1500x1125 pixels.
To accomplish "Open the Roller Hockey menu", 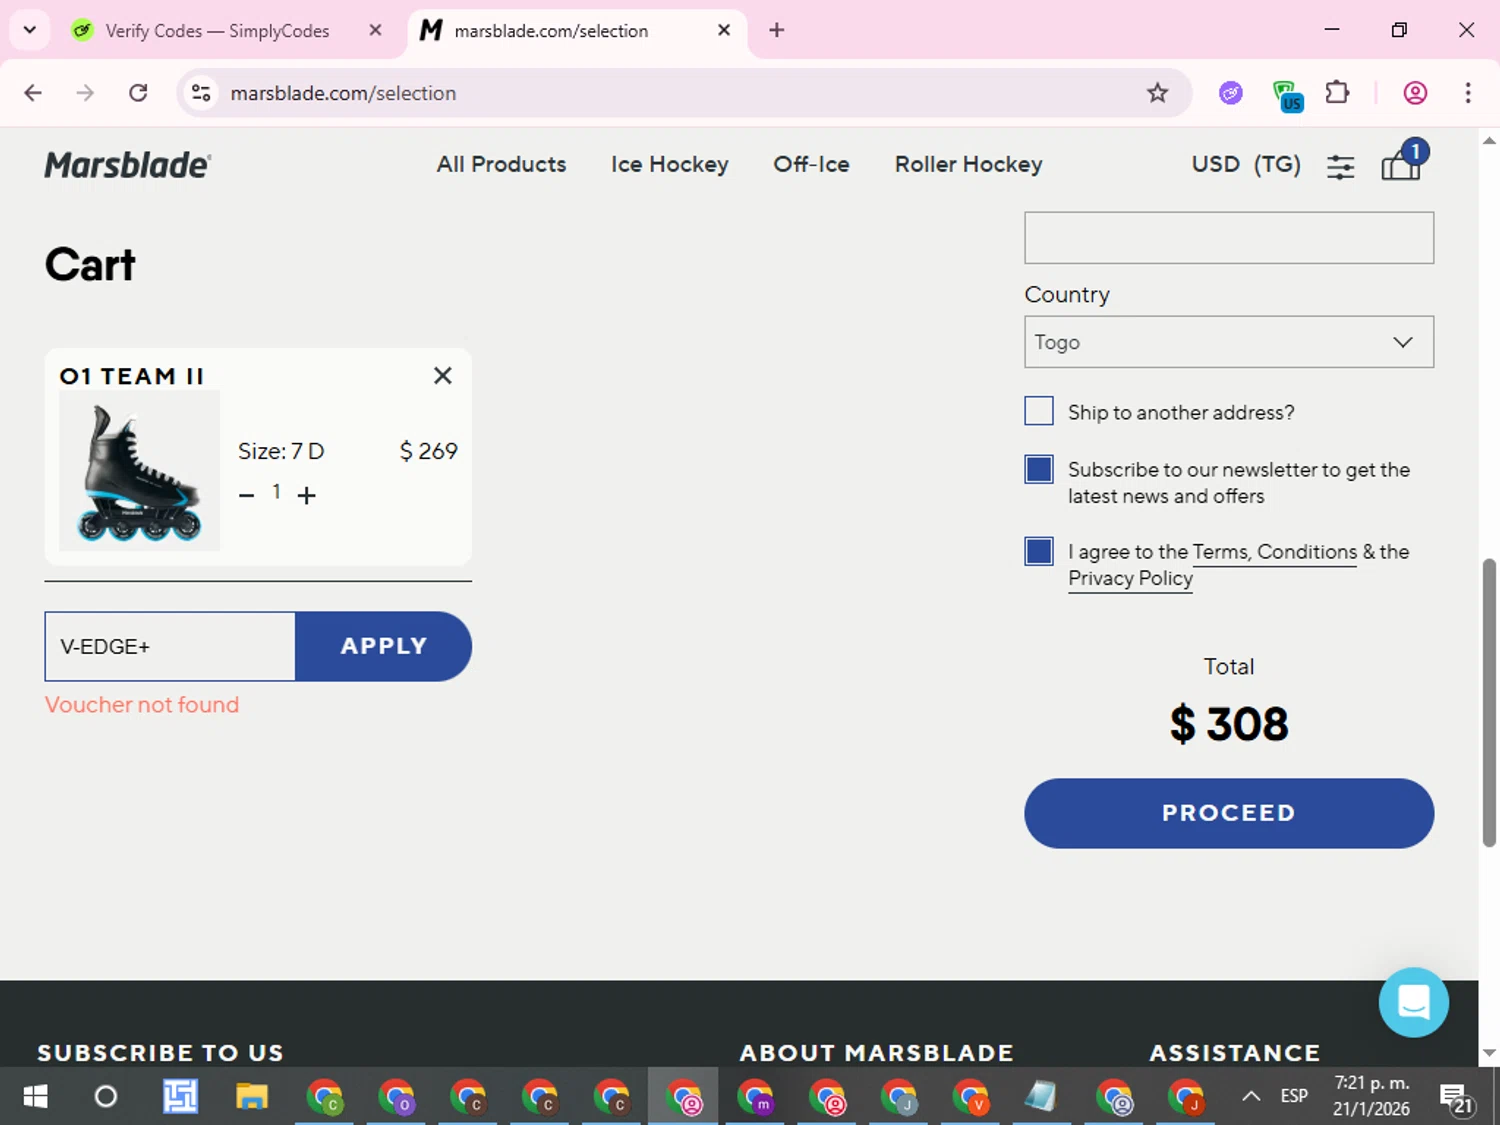I will 968,164.
